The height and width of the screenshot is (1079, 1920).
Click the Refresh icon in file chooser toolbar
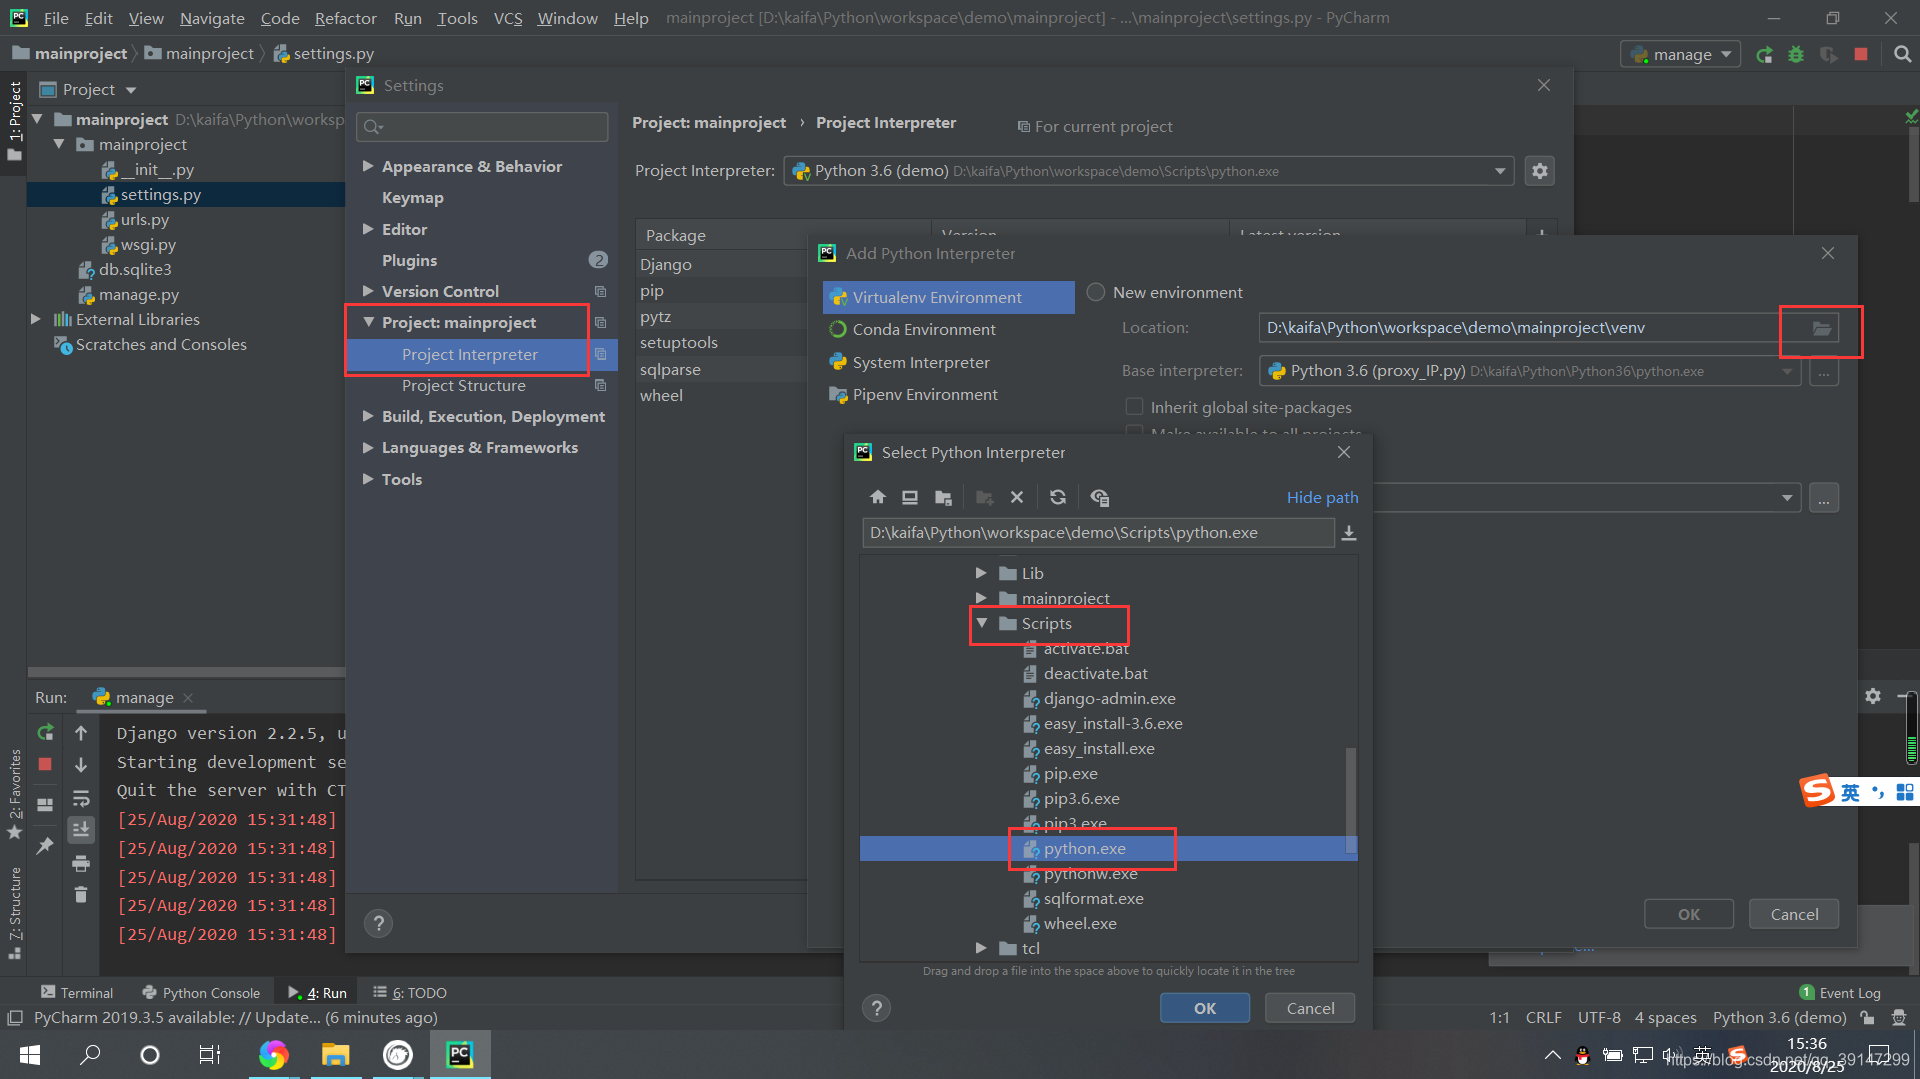[1058, 497]
